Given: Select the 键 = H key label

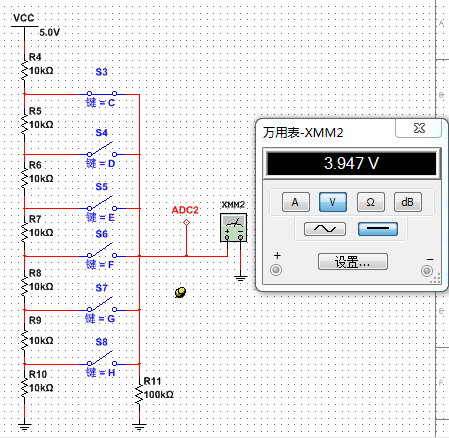Looking at the screenshot, I should [x=100, y=372].
